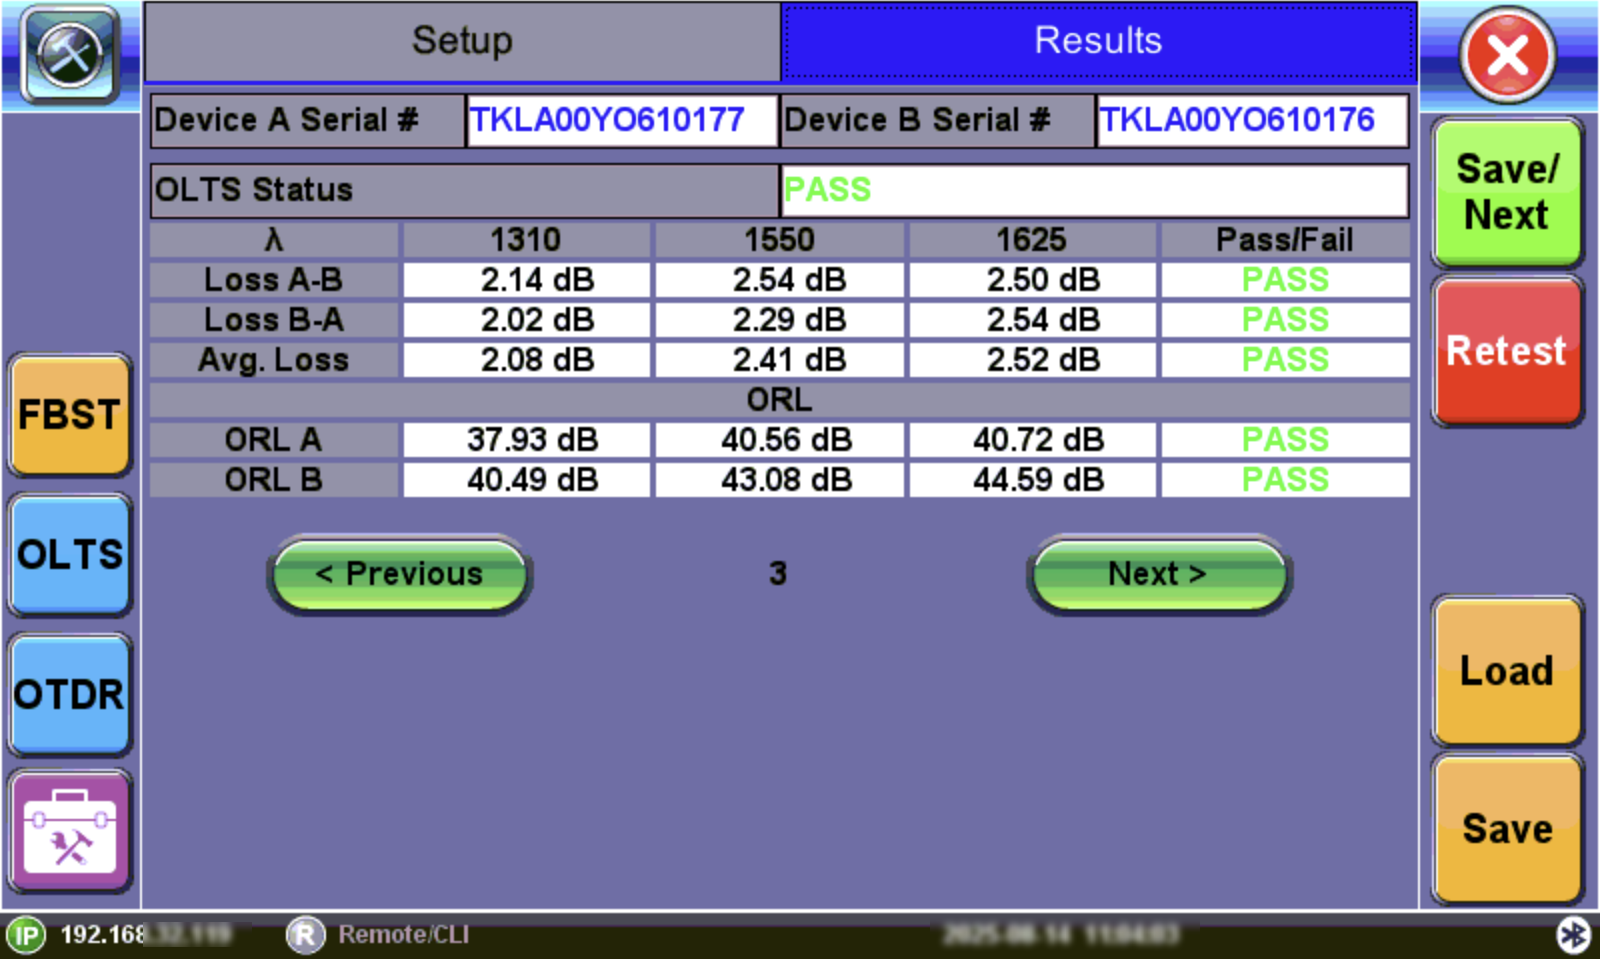Select the OLTS mode button
The width and height of the screenshot is (1600, 959).
(70, 555)
